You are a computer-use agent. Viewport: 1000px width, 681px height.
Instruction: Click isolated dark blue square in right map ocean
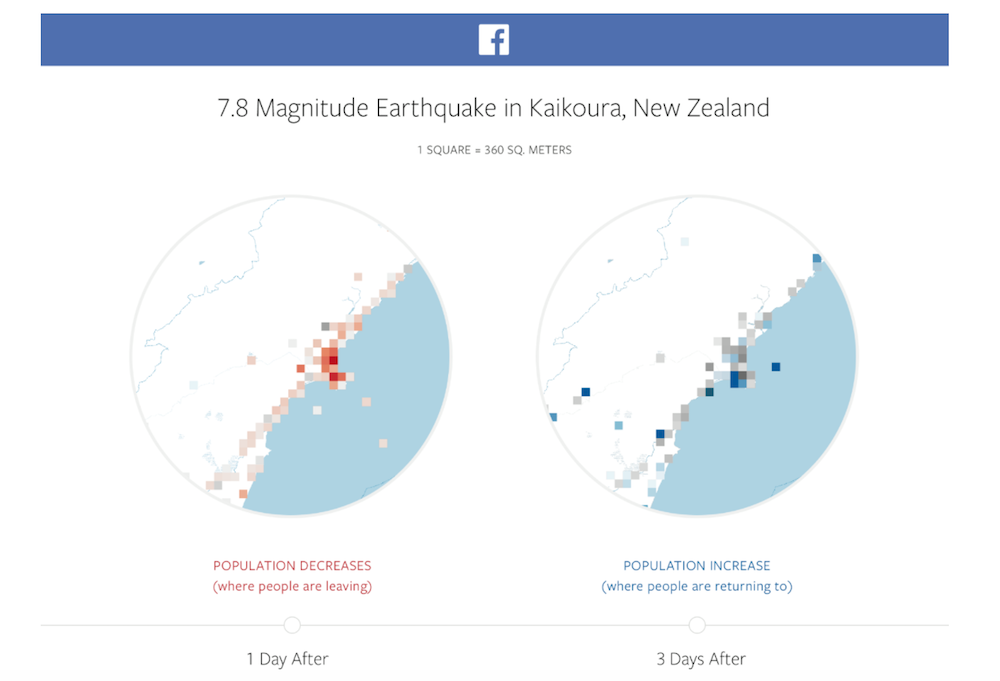[776, 367]
